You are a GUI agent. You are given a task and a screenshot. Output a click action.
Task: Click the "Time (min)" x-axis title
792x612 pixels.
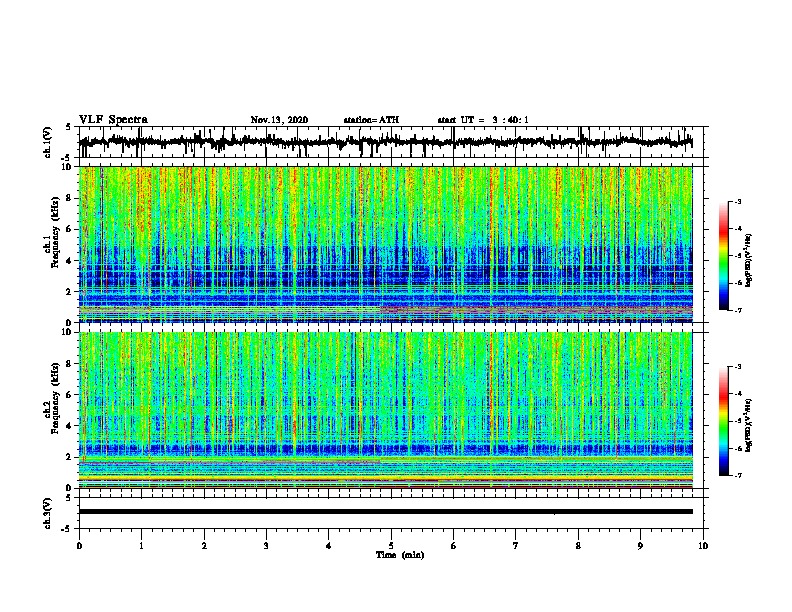pos(400,555)
